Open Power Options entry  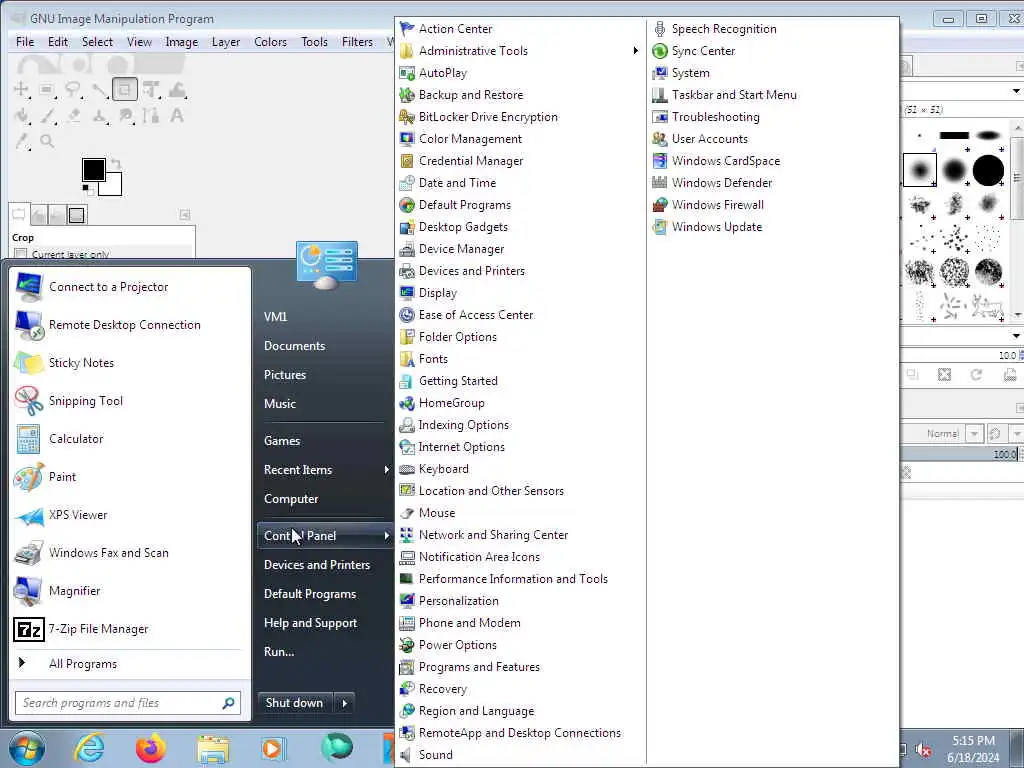457,645
